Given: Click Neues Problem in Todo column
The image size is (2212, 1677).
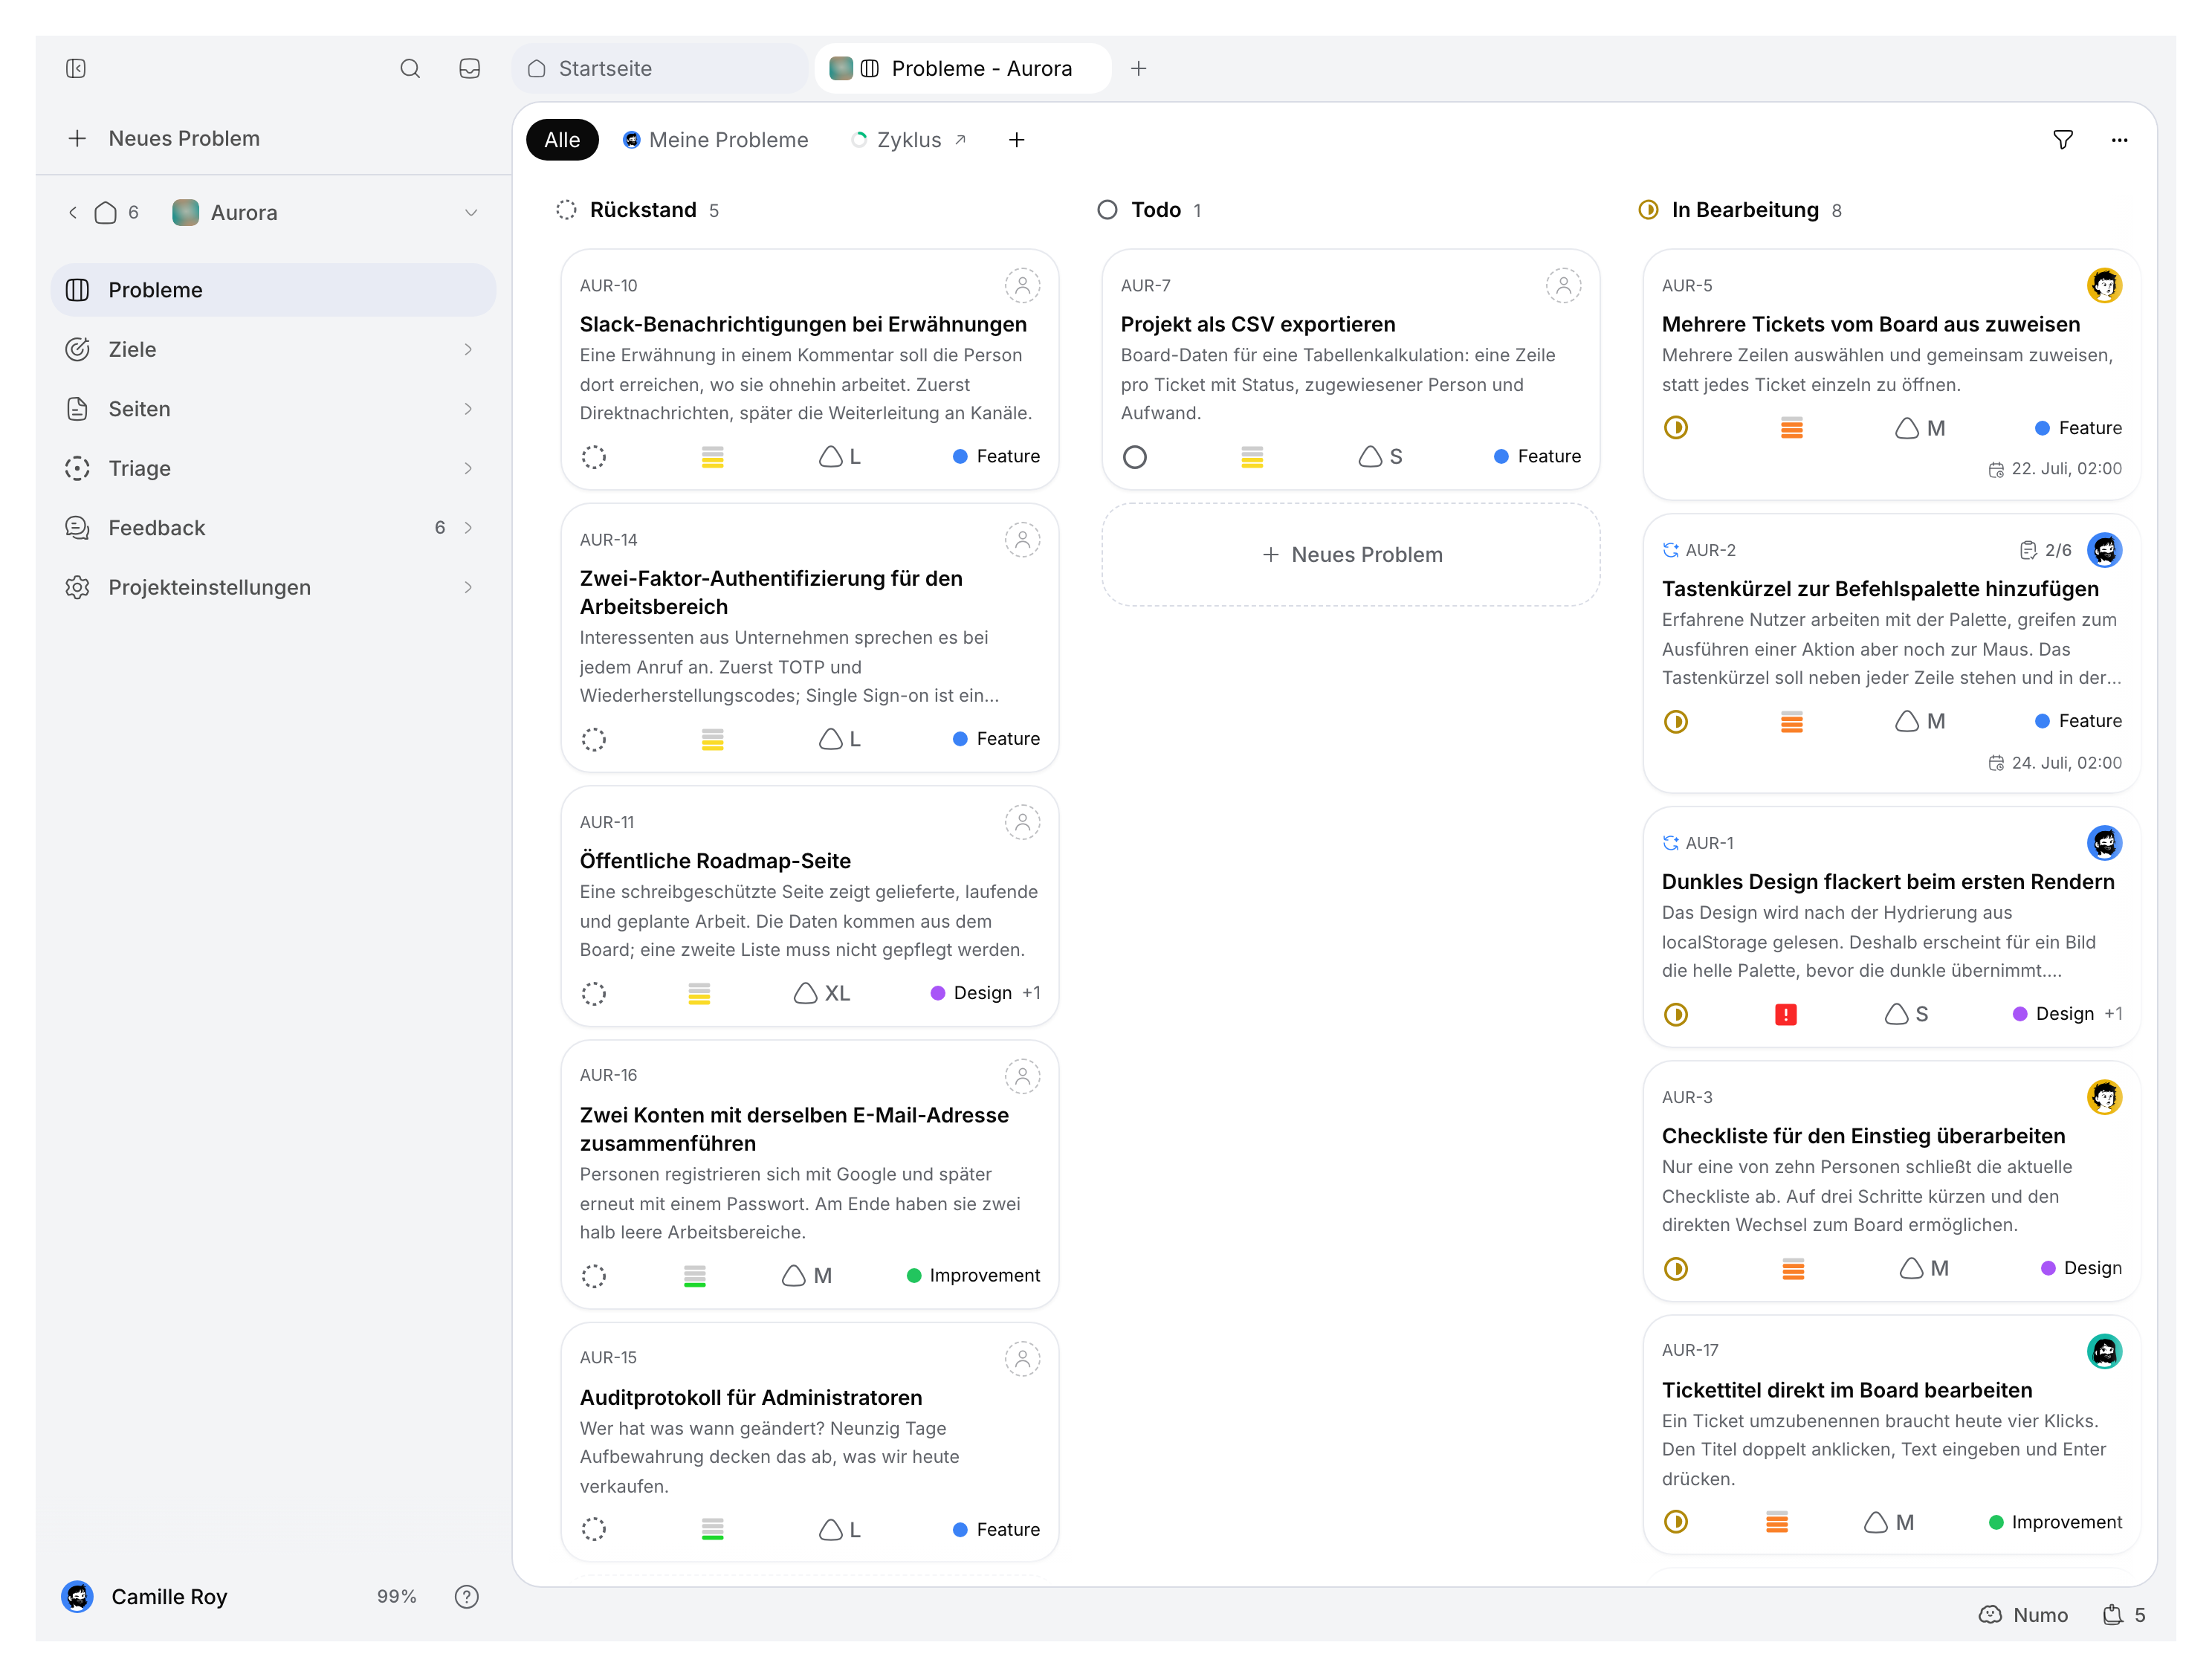Looking at the screenshot, I should click(1351, 555).
